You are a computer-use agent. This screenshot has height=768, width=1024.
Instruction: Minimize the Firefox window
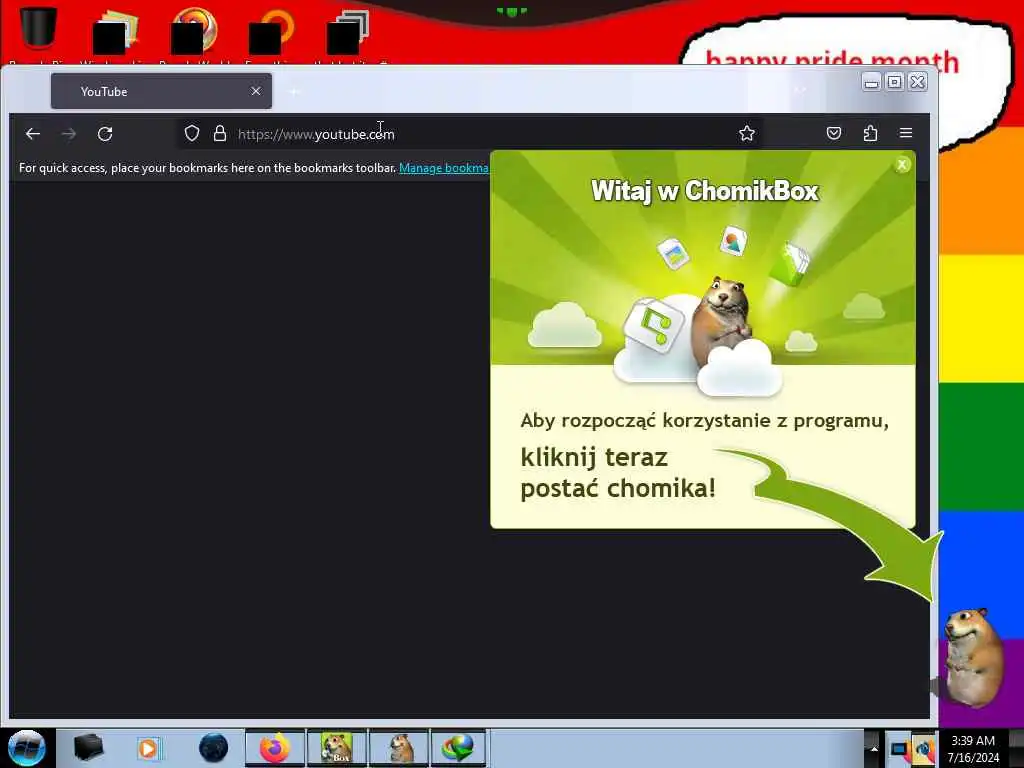point(871,82)
